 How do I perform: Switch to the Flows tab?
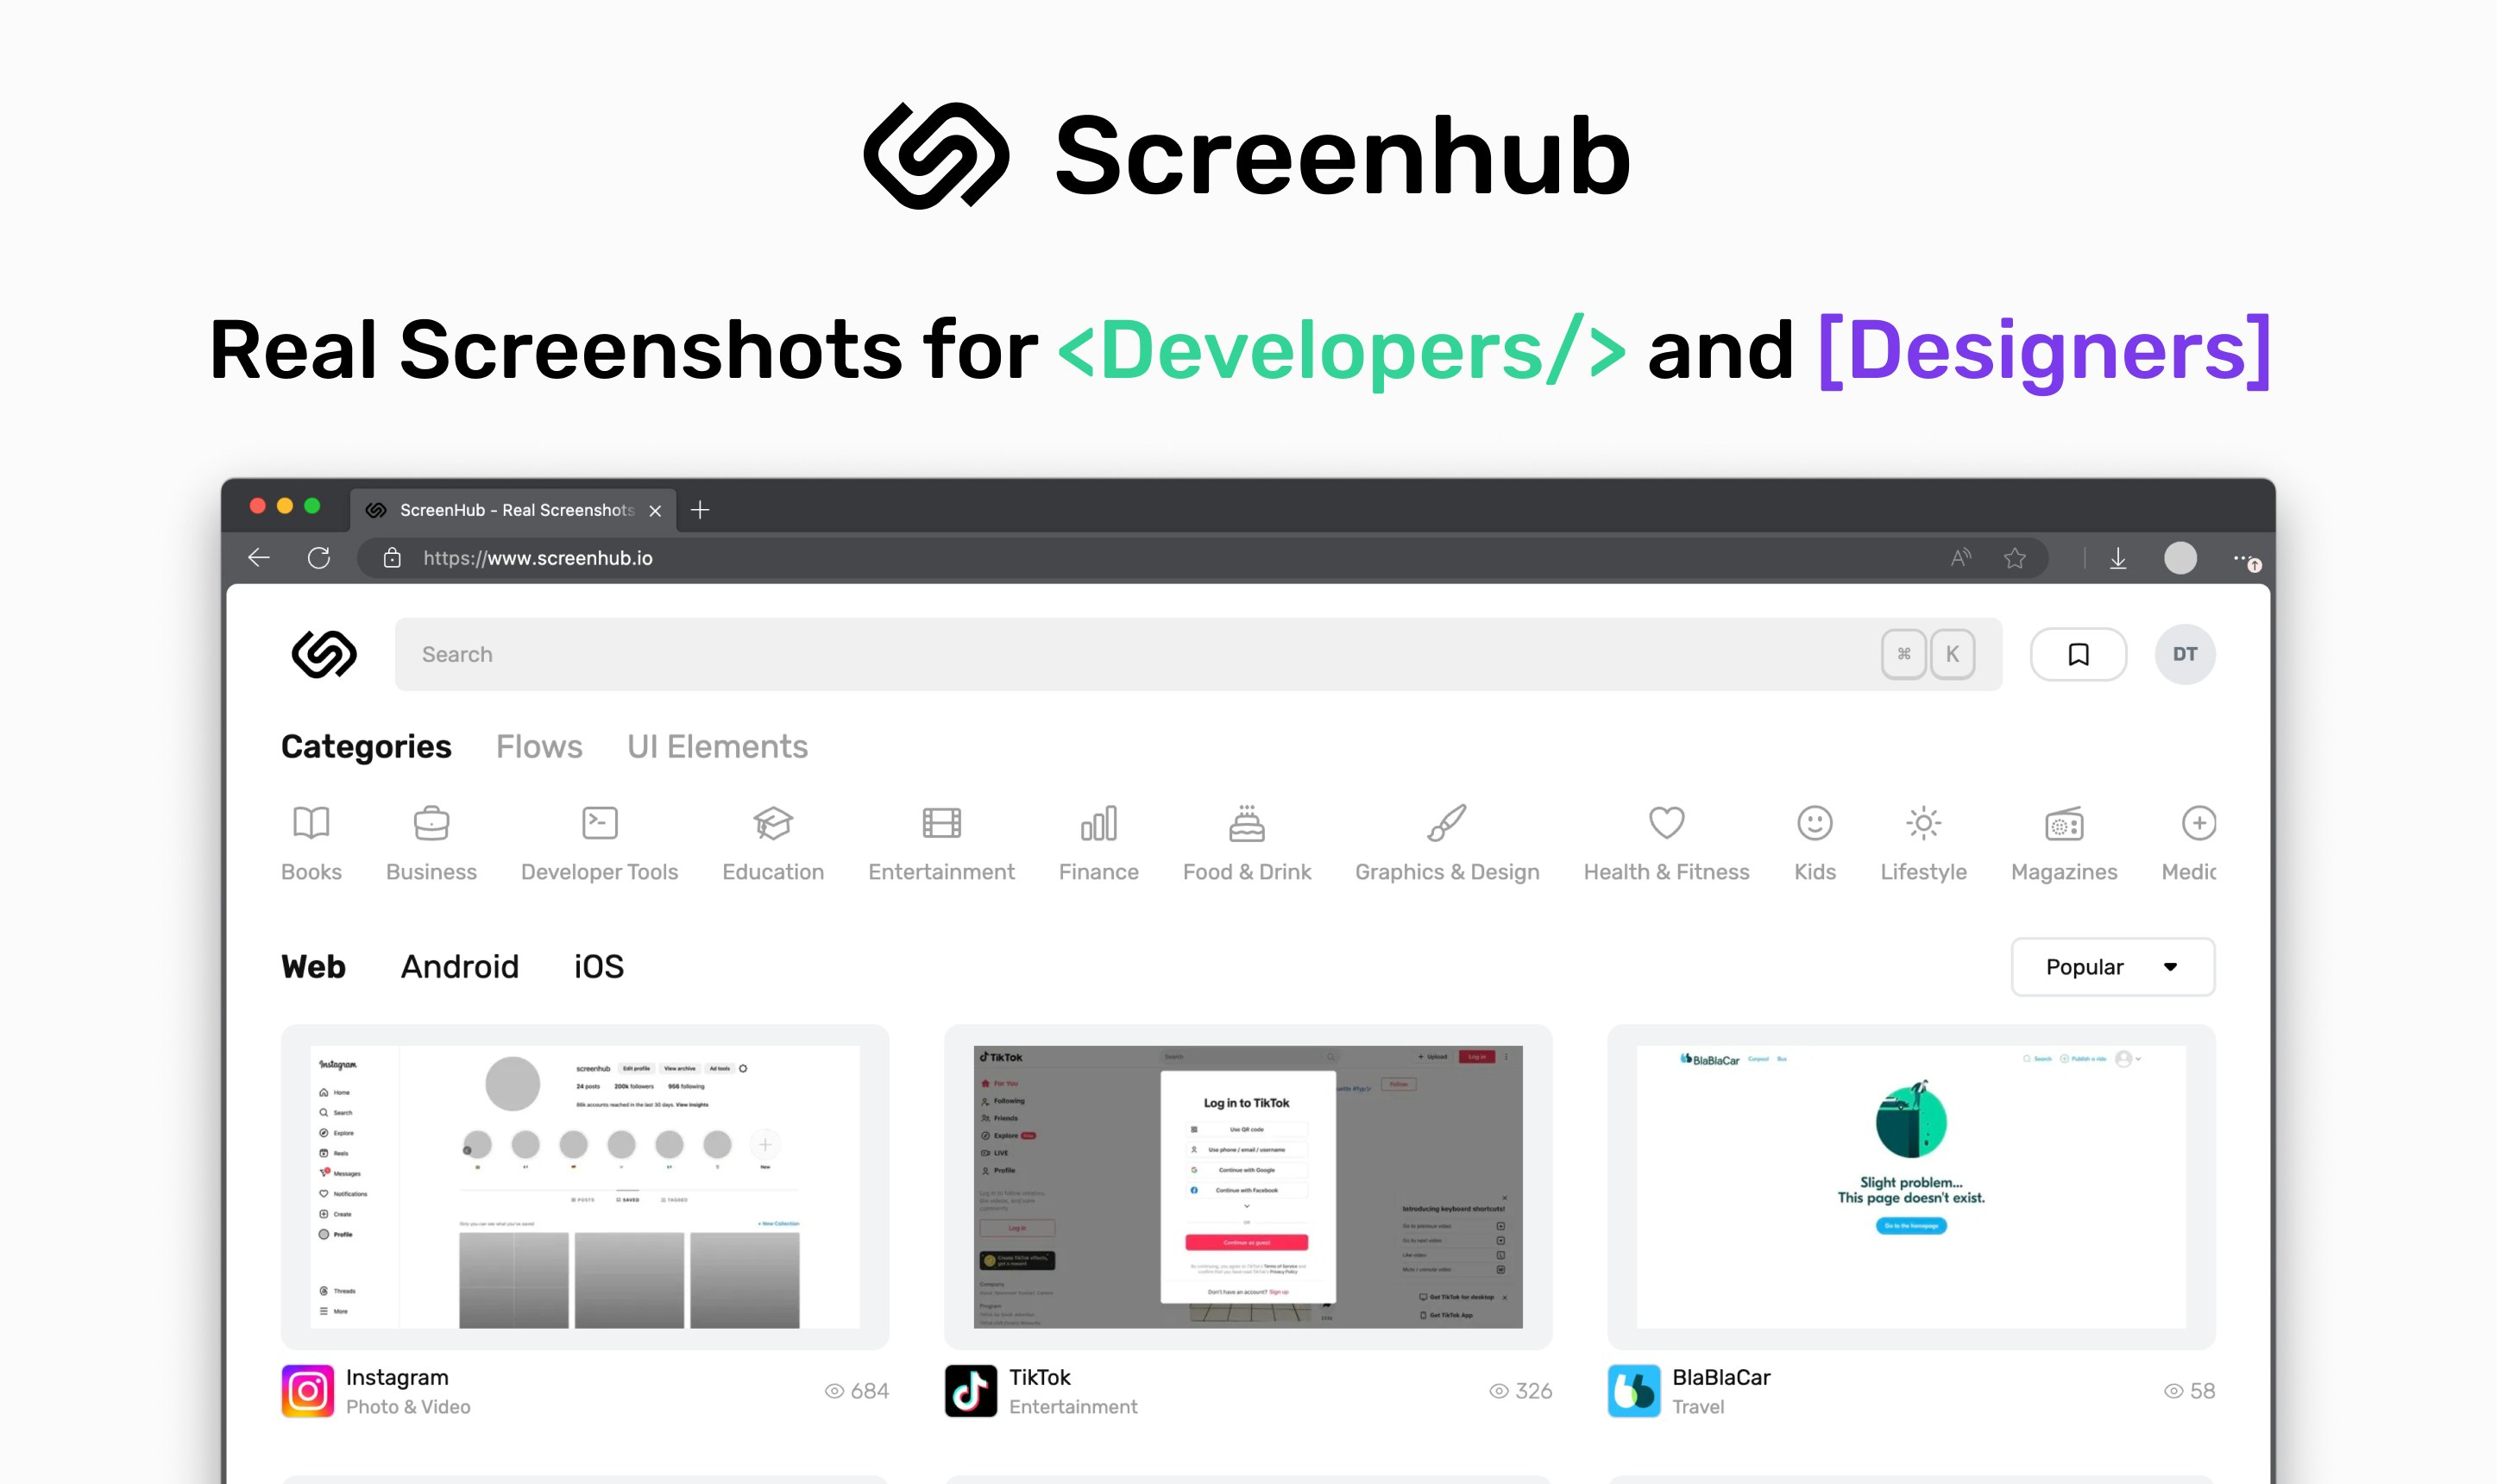tap(539, 747)
